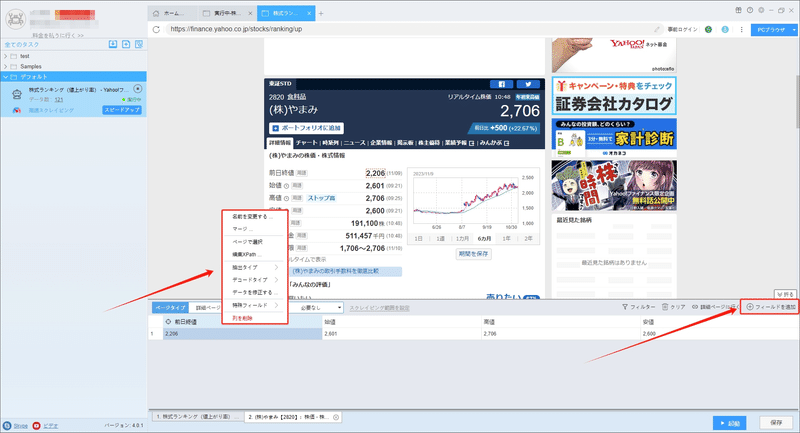Click the スピードアップ button
Viewport: 800px width, 433px height.
[122, 110]
